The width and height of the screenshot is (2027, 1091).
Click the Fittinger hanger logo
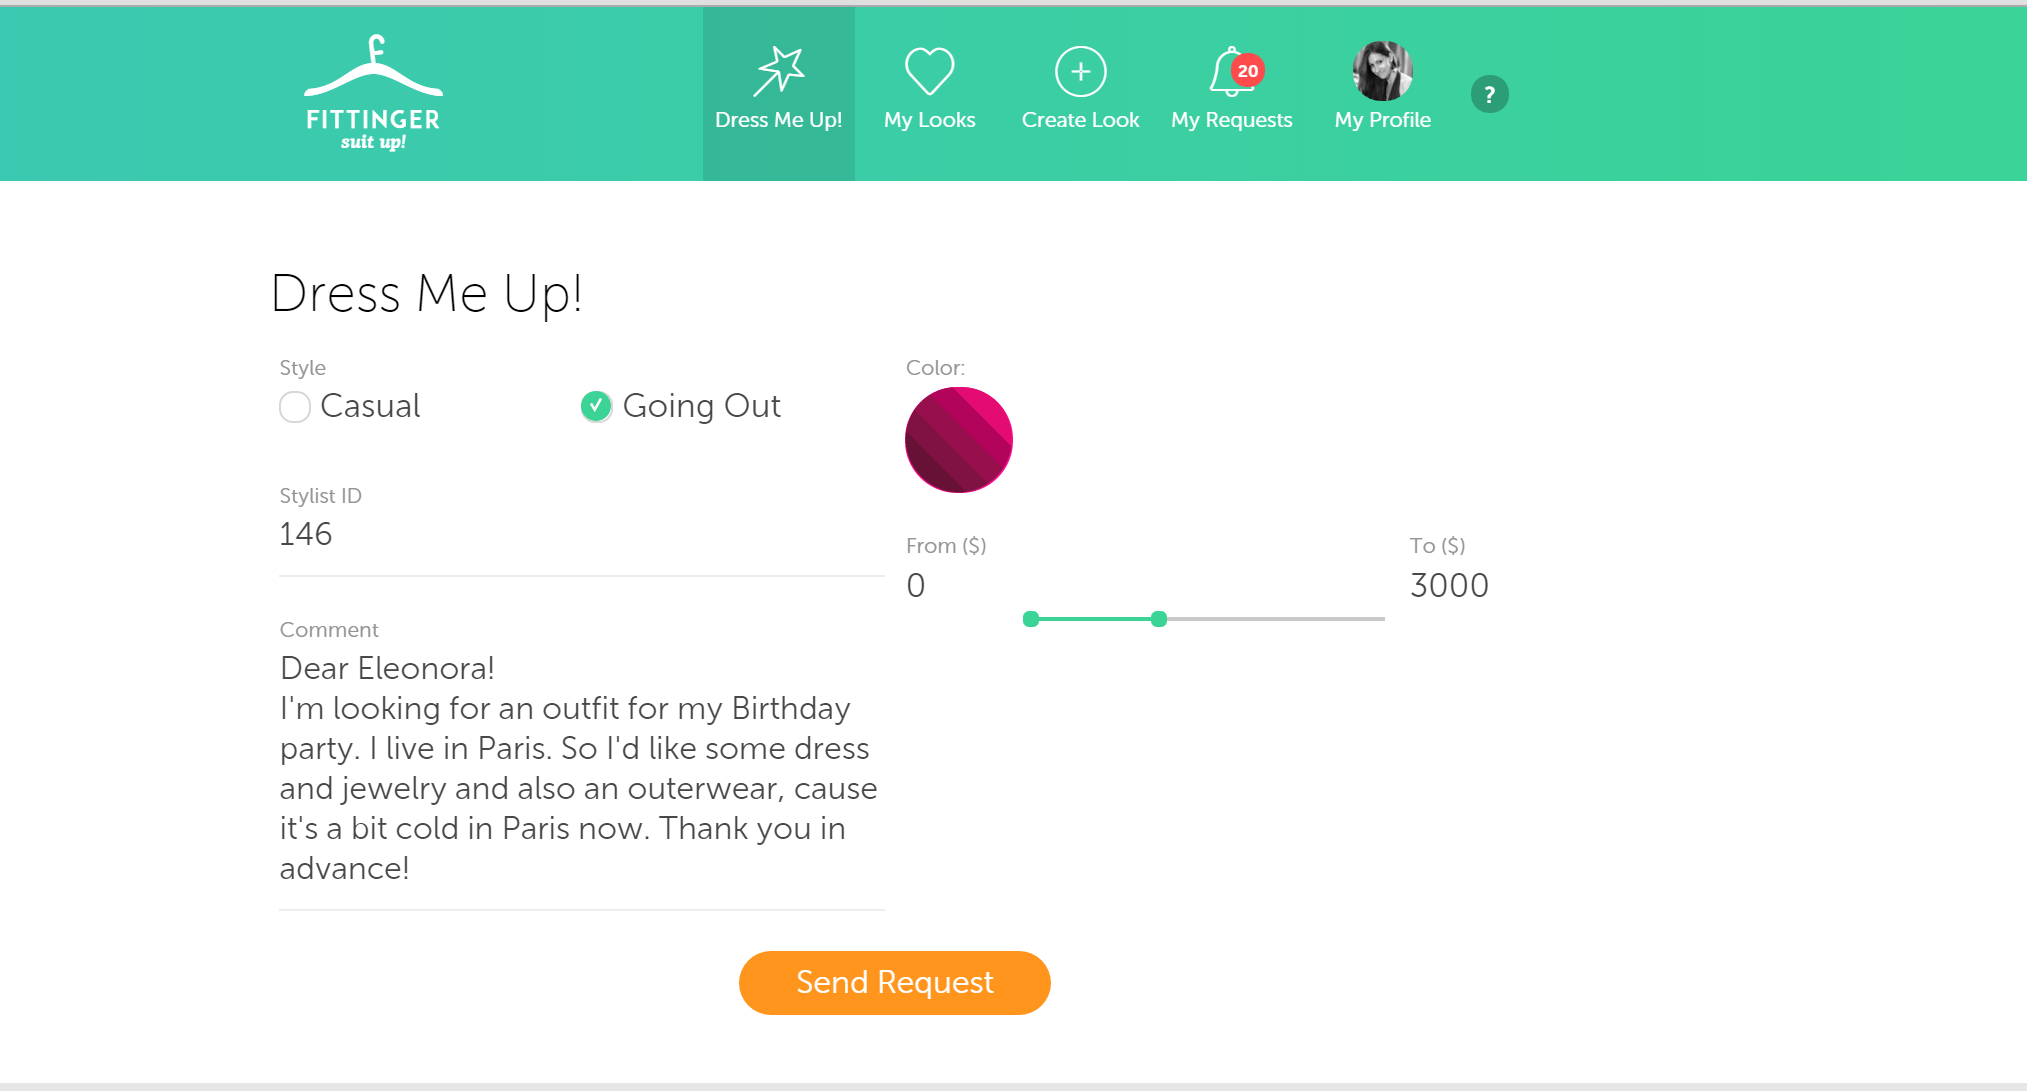click(373, 93)
